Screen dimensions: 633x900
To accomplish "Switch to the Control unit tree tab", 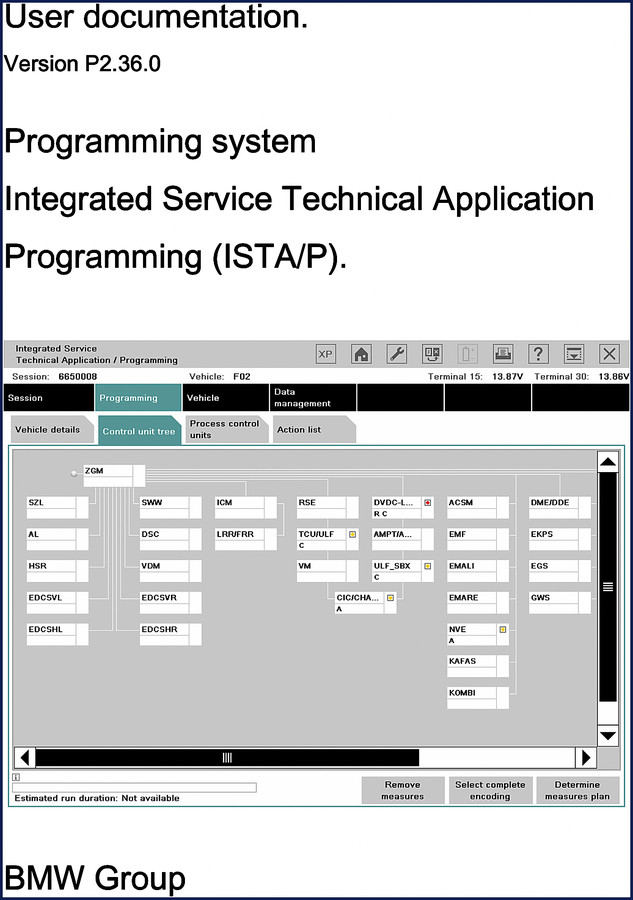I will [139, 430].
